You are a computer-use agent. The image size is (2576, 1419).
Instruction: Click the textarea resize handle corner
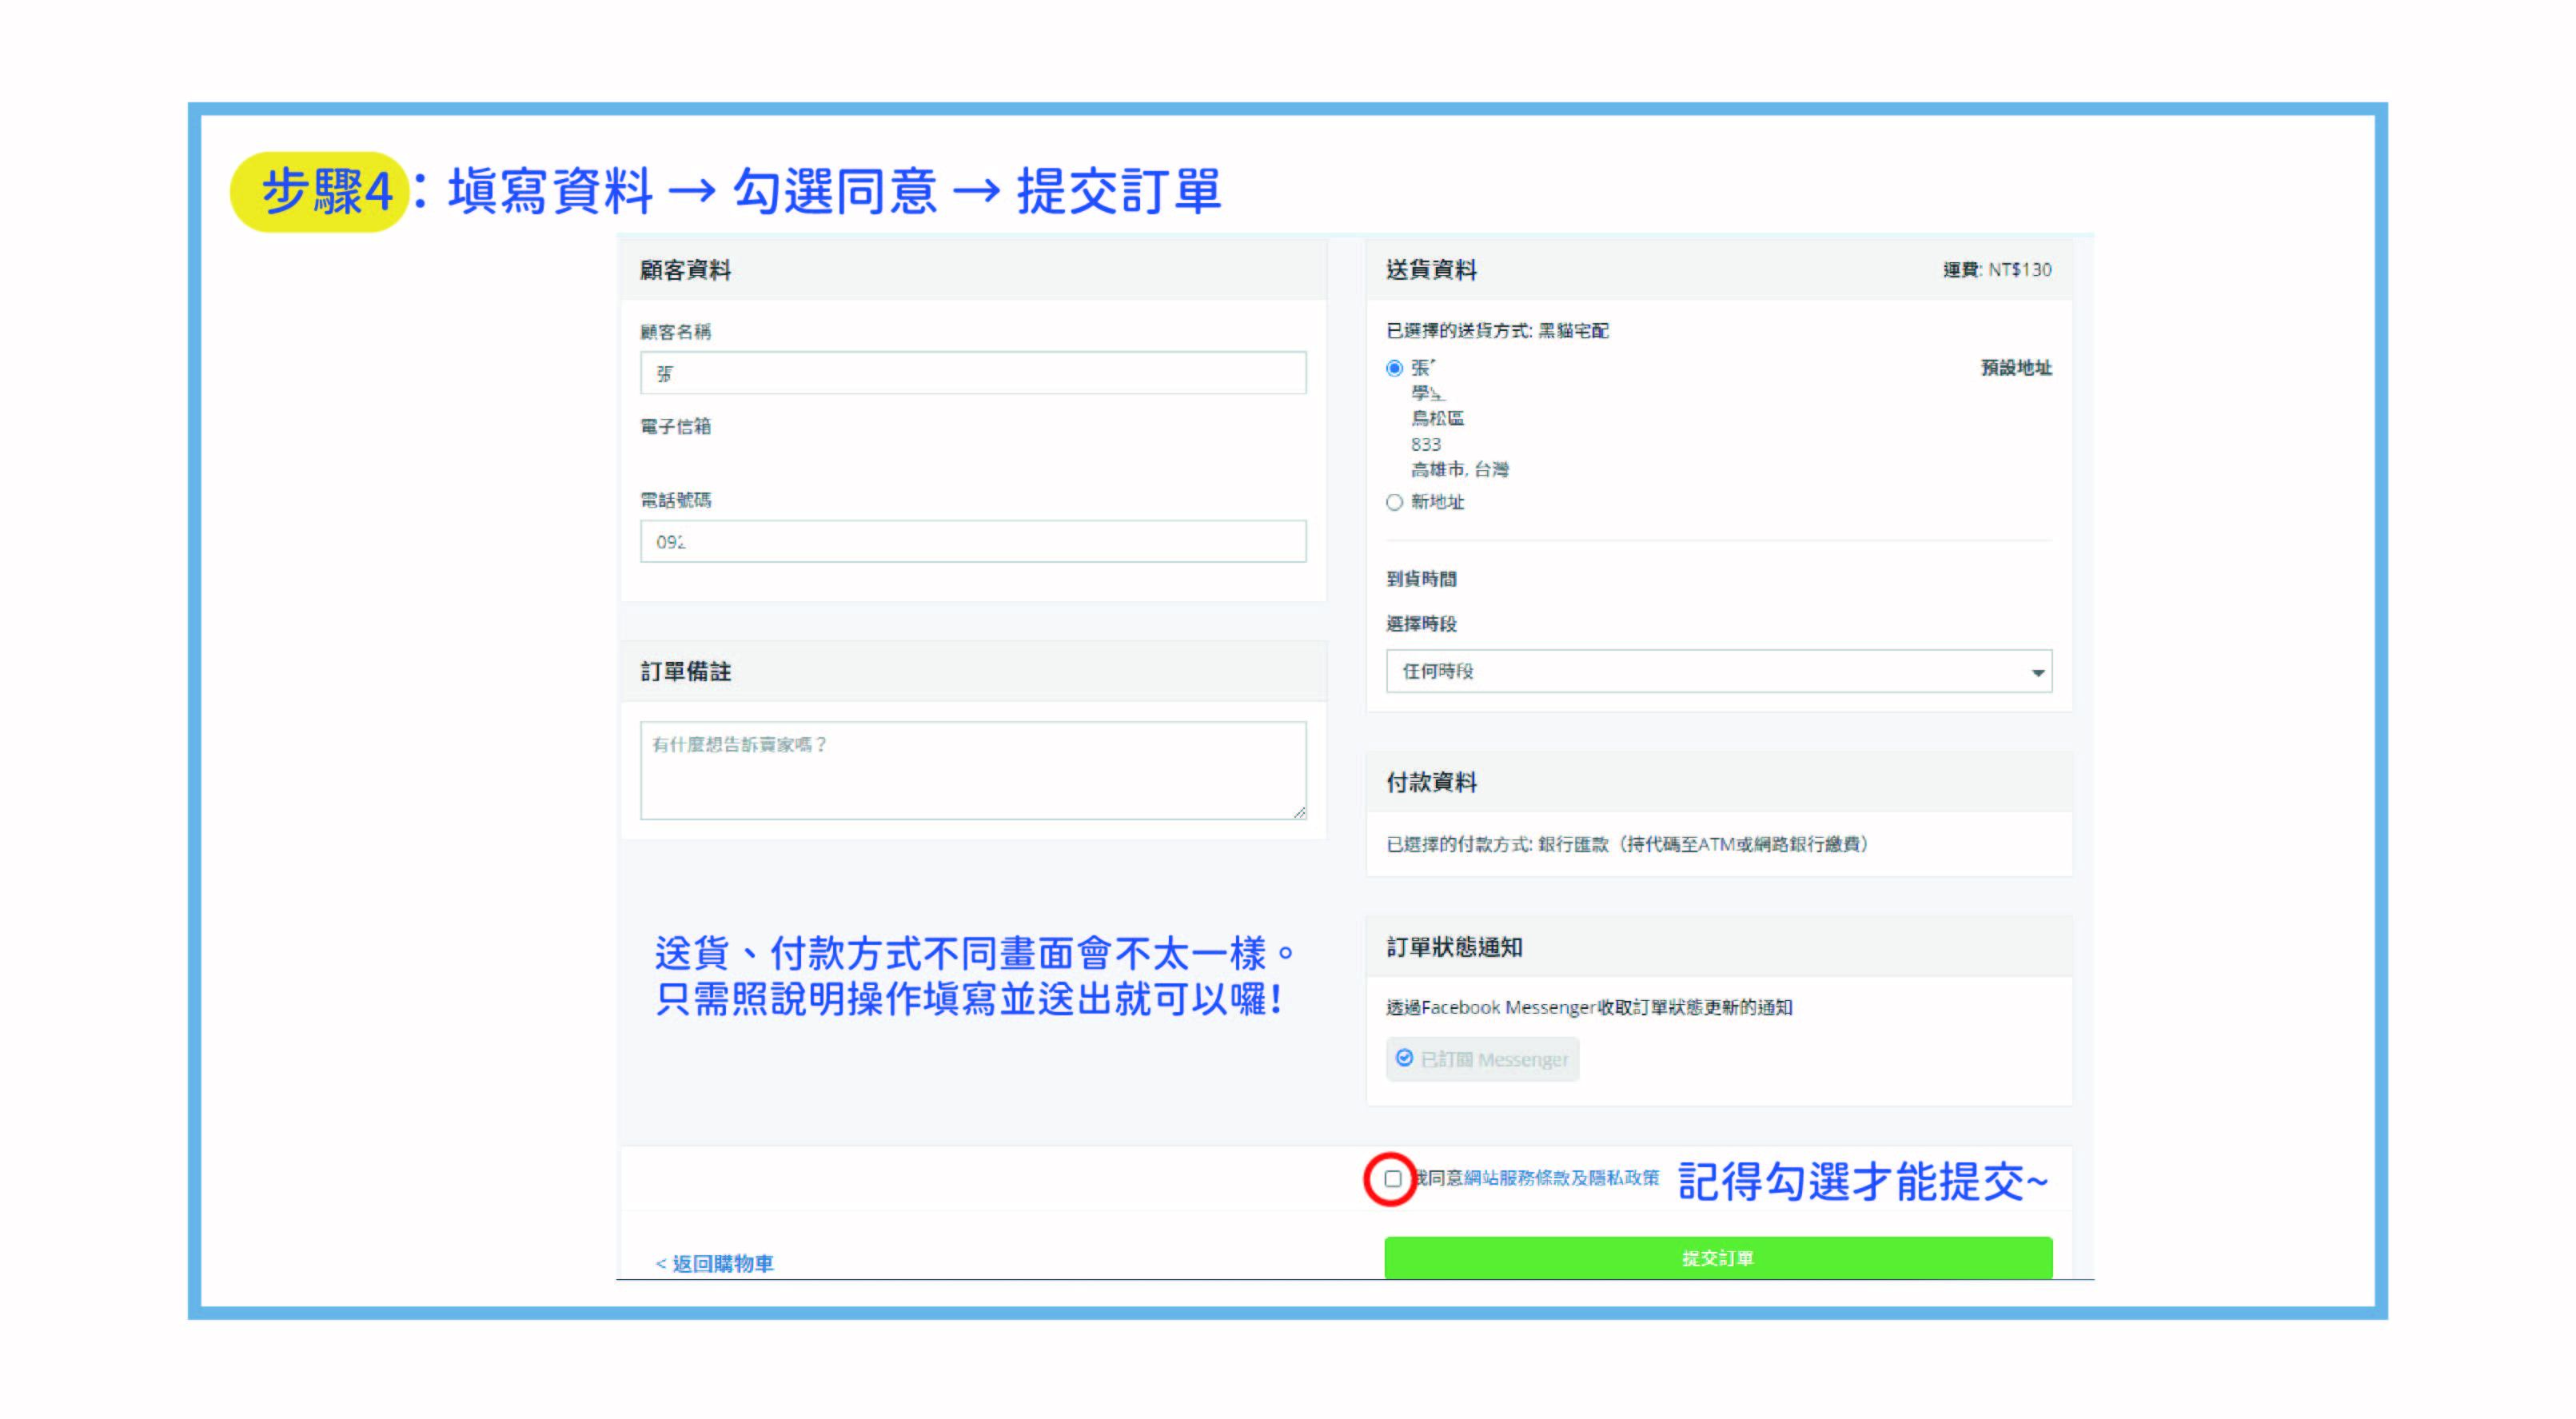(1299, 813)
